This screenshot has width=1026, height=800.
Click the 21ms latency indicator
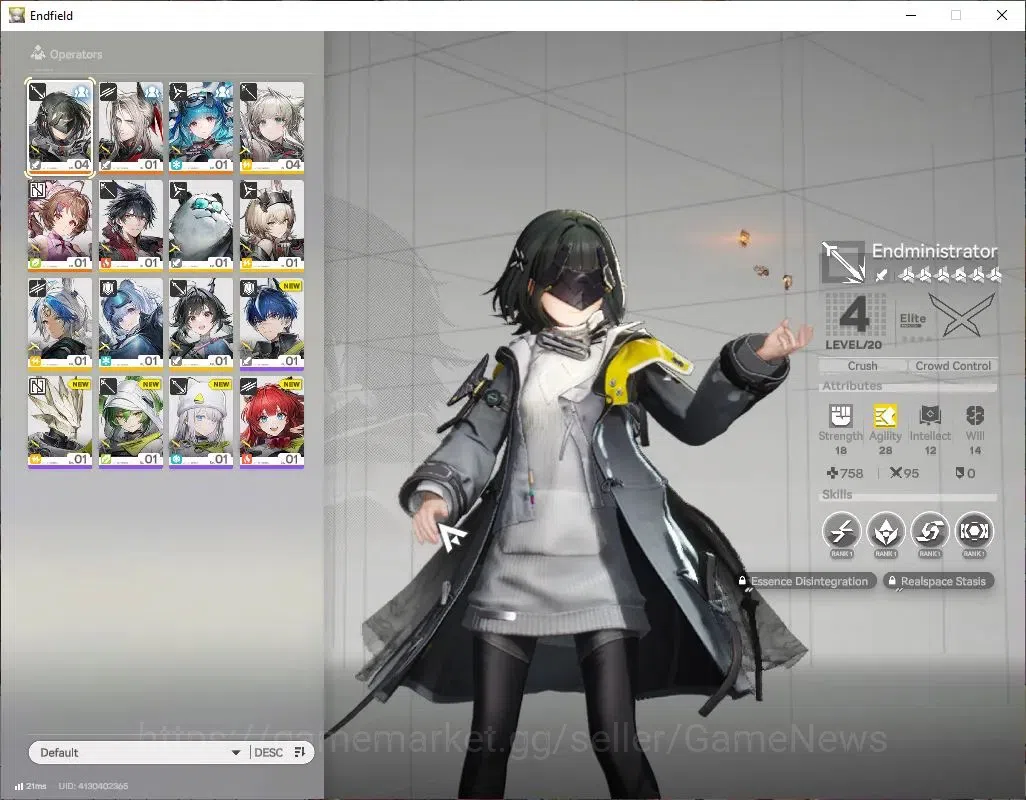(x=31, y=786)
